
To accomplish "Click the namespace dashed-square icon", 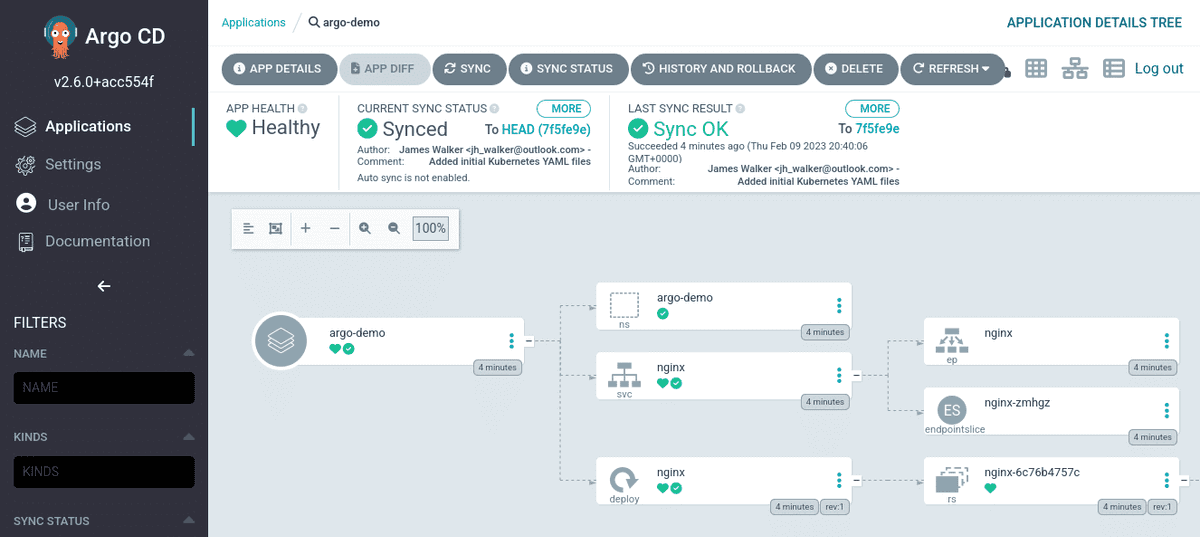I will tap(624, 305).
